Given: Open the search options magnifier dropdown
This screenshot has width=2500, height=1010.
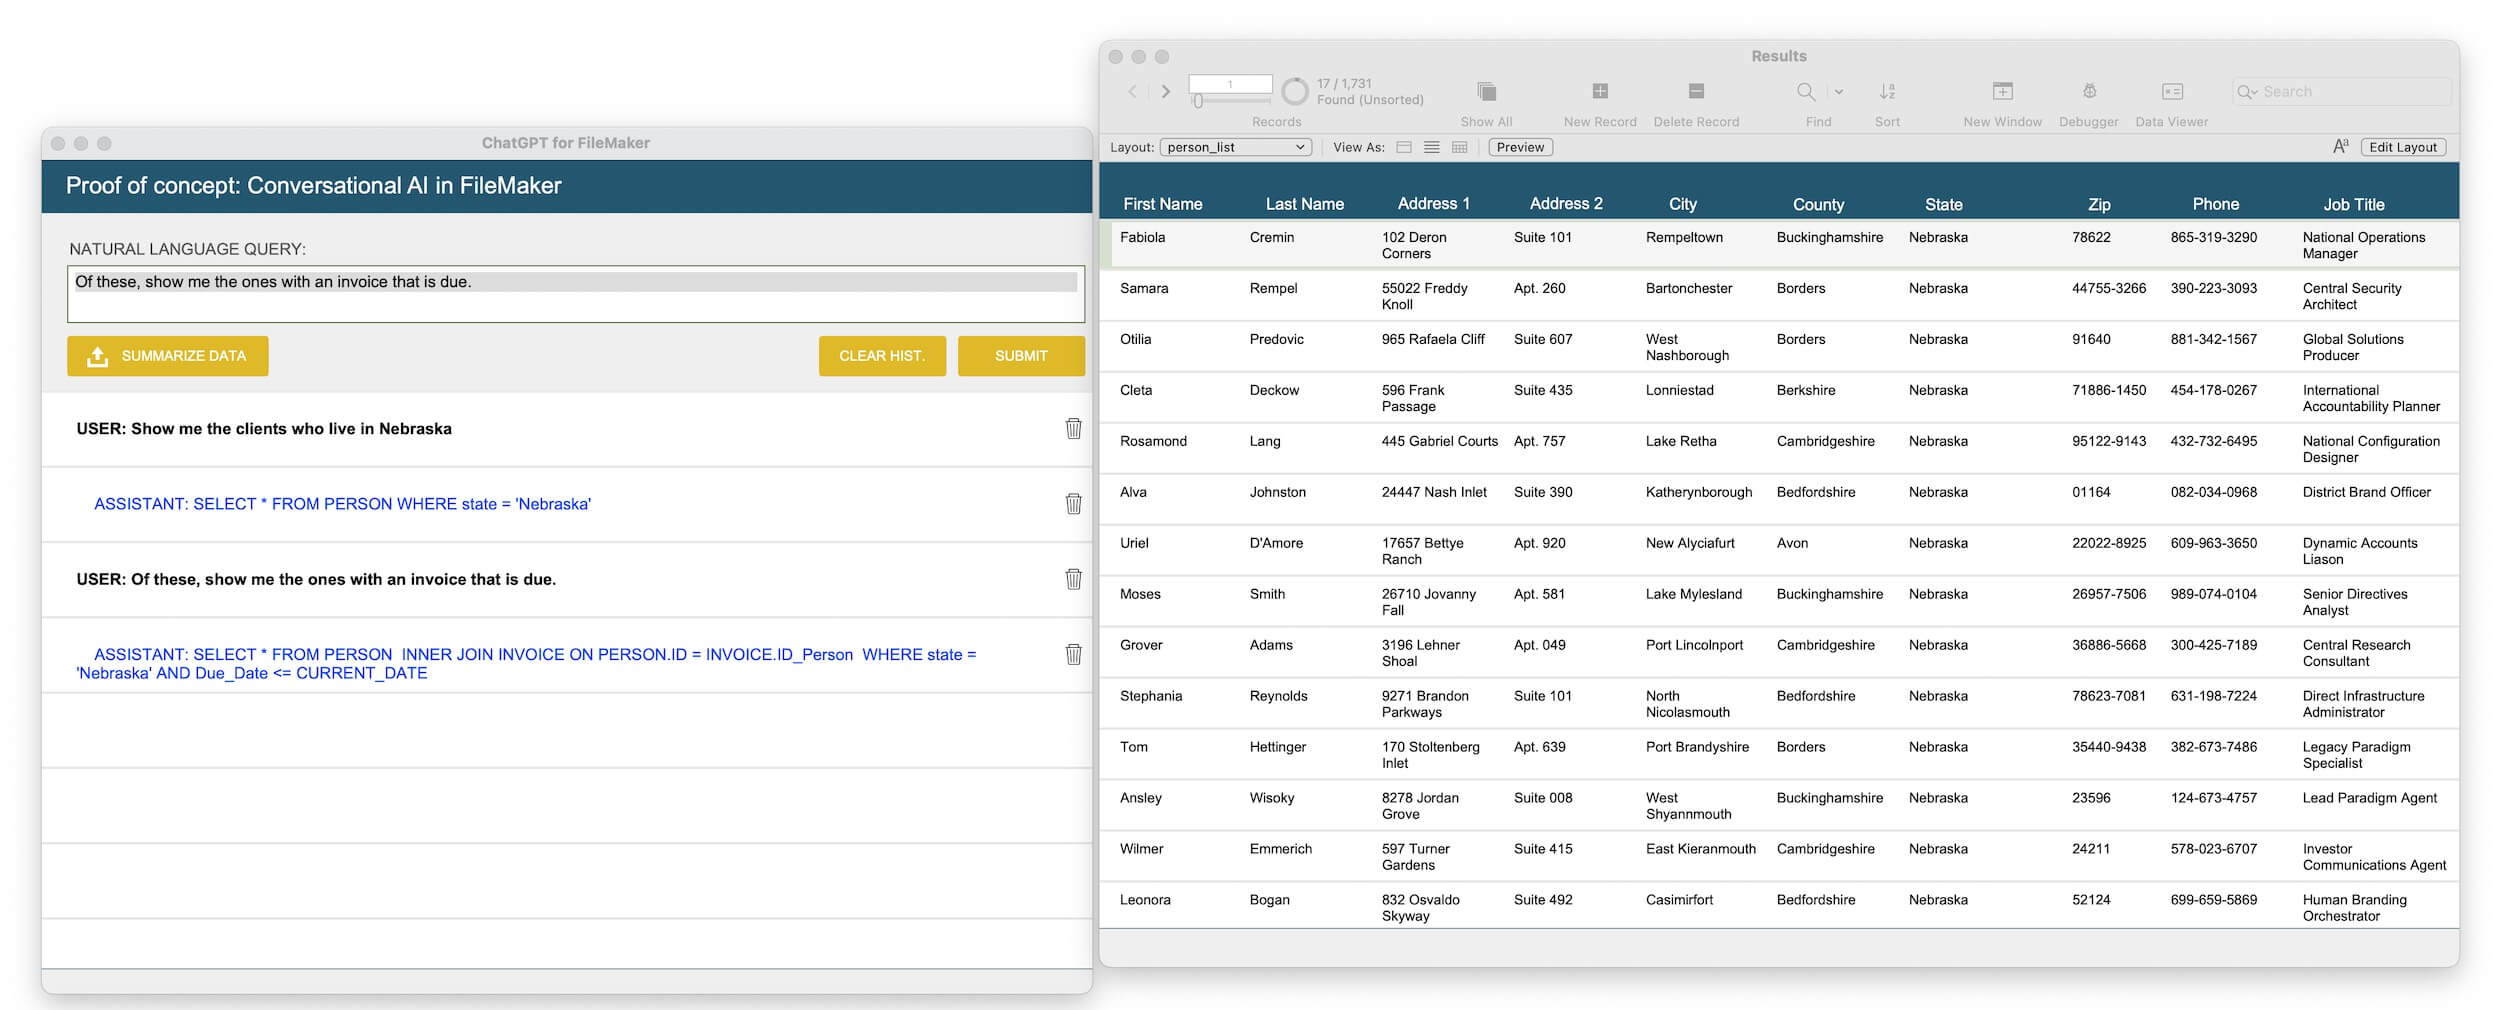Looking at the screenshot, I should (2246, 92).
